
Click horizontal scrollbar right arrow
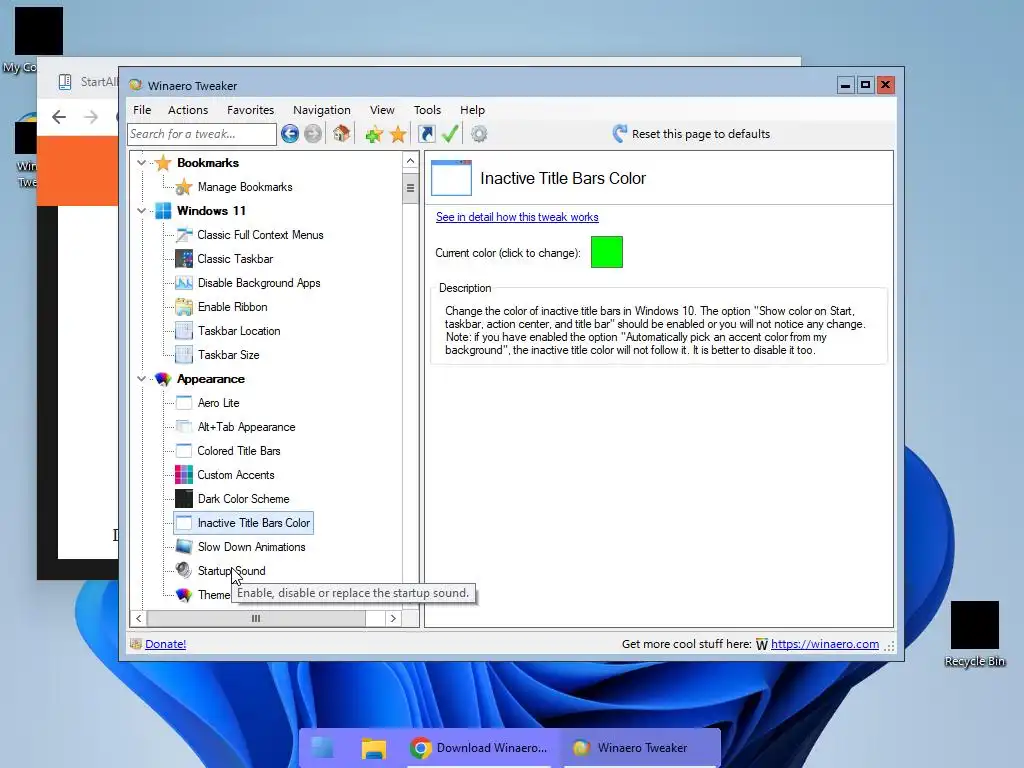(393, 618)
